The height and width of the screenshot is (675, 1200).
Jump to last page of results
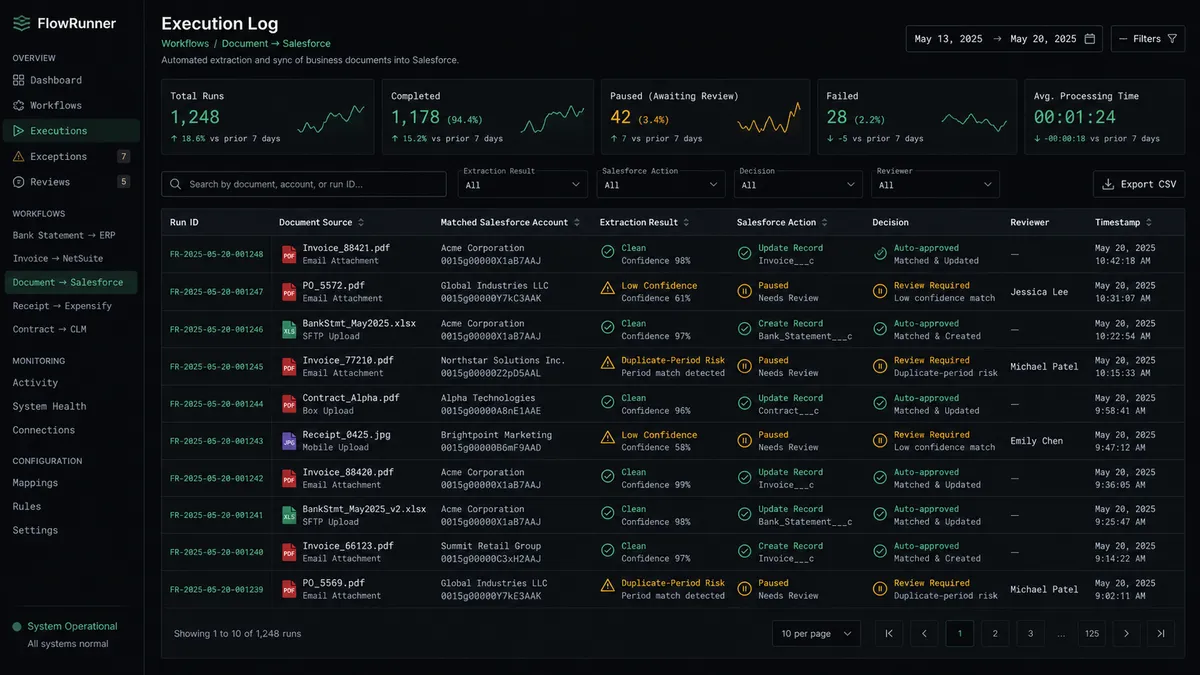point(1161,633)
